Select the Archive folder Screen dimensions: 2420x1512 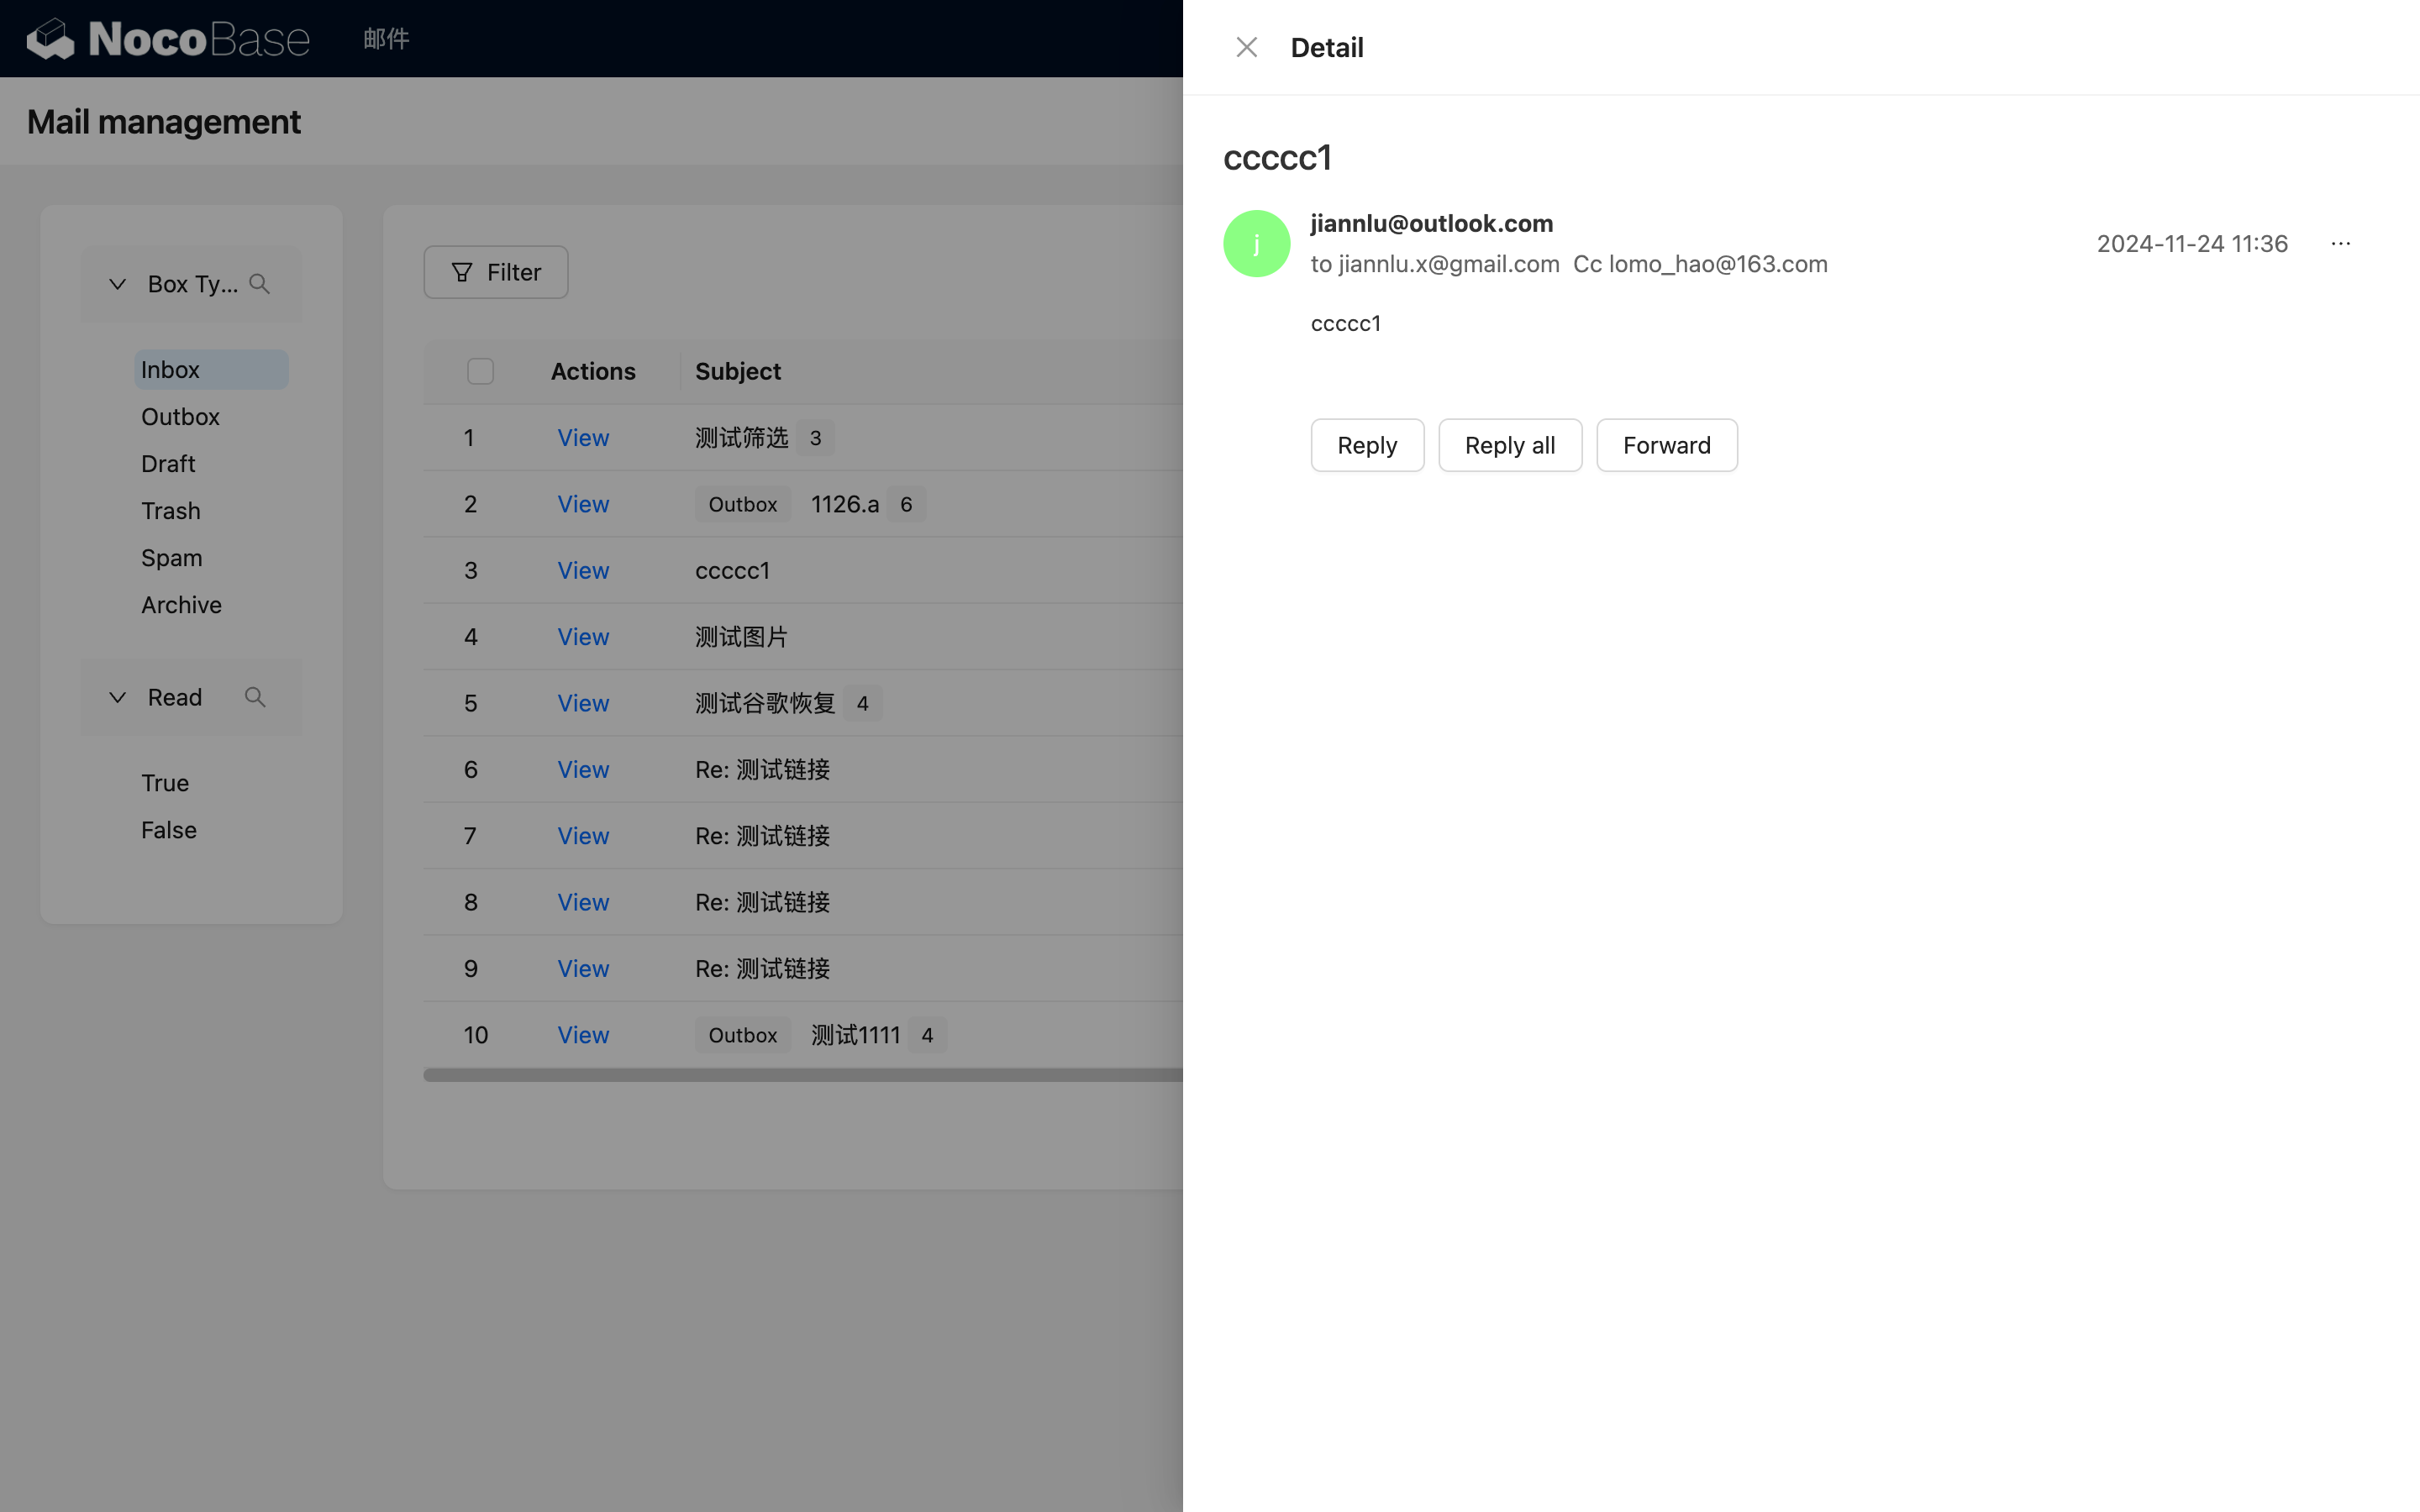[181, 605]
